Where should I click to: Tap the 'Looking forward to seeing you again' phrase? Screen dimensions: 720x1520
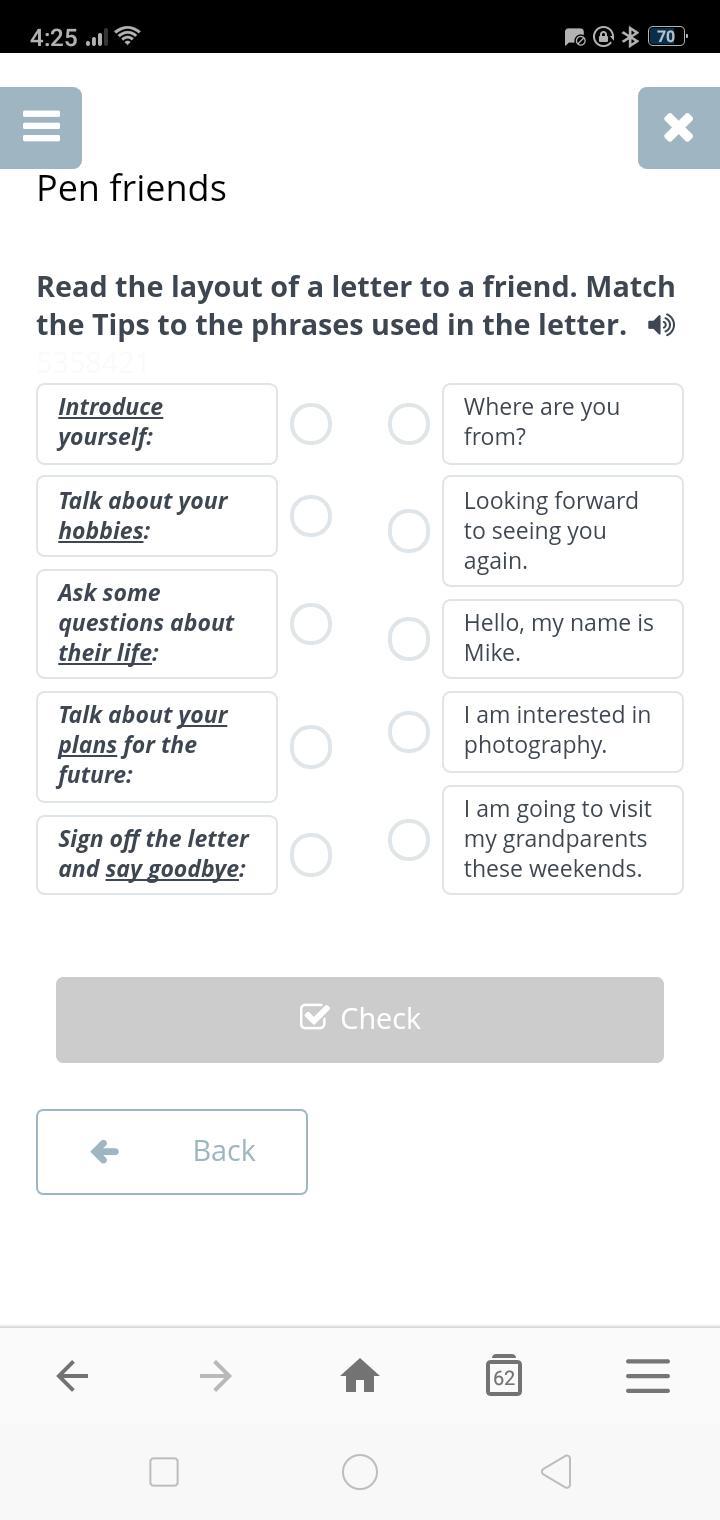pyautogui.click(x=562, y=531)
